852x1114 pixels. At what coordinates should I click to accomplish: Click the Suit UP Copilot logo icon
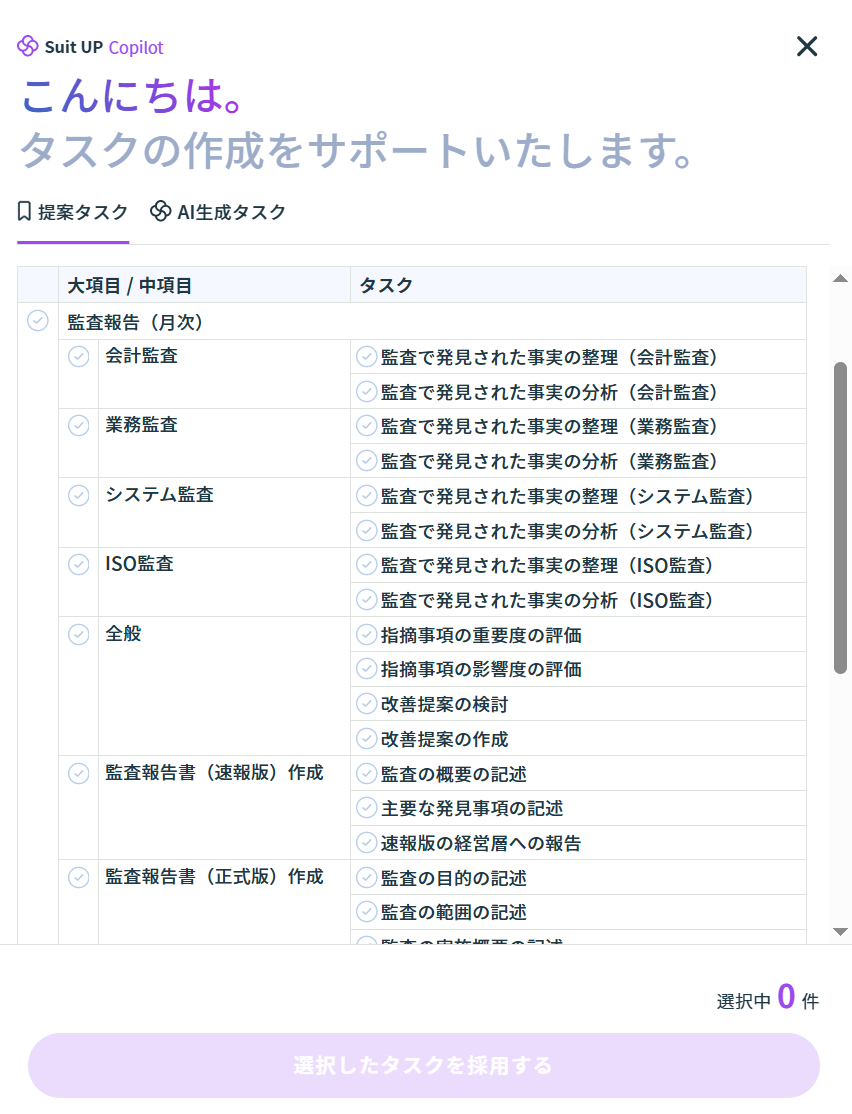coord(28,46)
